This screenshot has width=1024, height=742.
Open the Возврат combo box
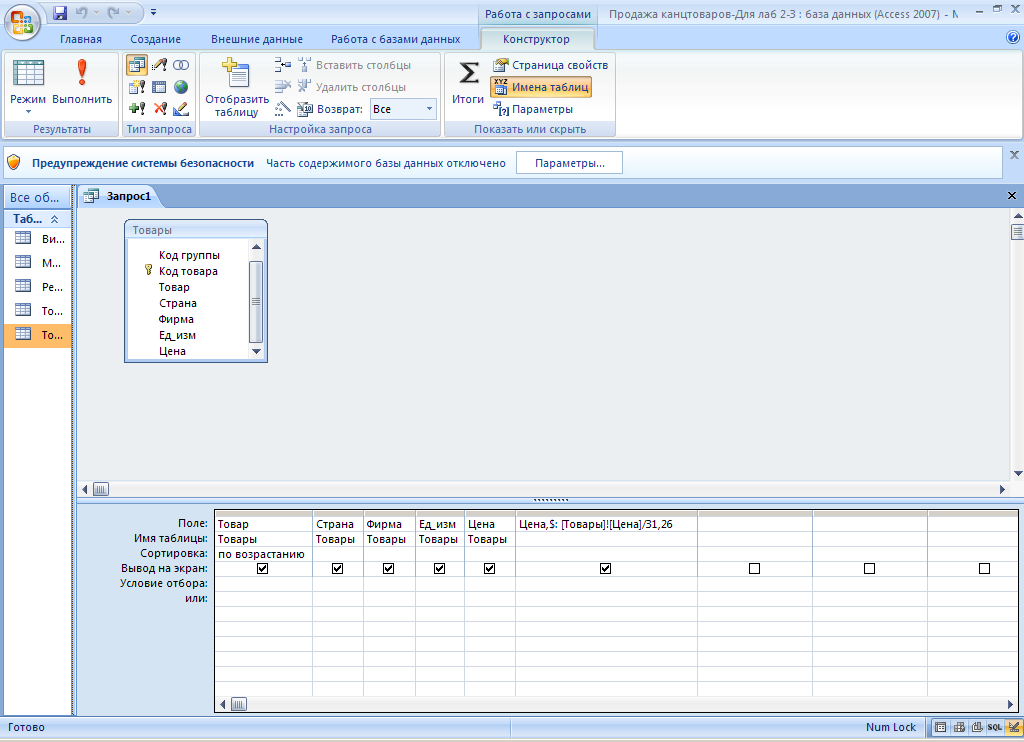[403, 109]
